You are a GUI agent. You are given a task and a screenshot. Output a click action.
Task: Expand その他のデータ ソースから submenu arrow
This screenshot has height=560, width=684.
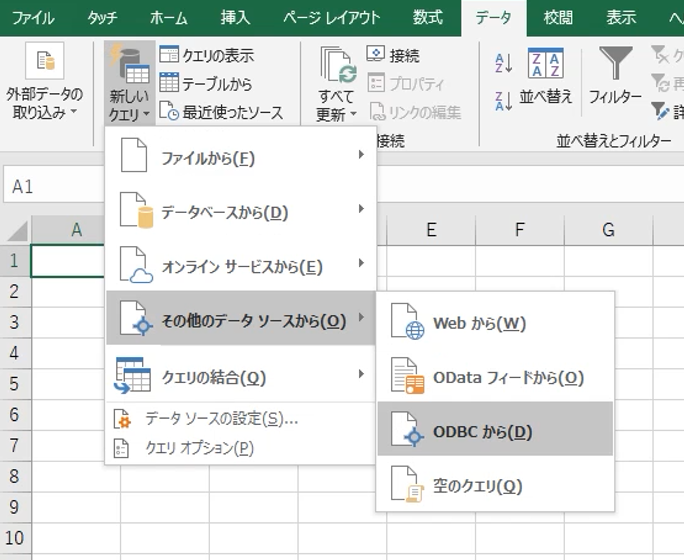(361, 317)
